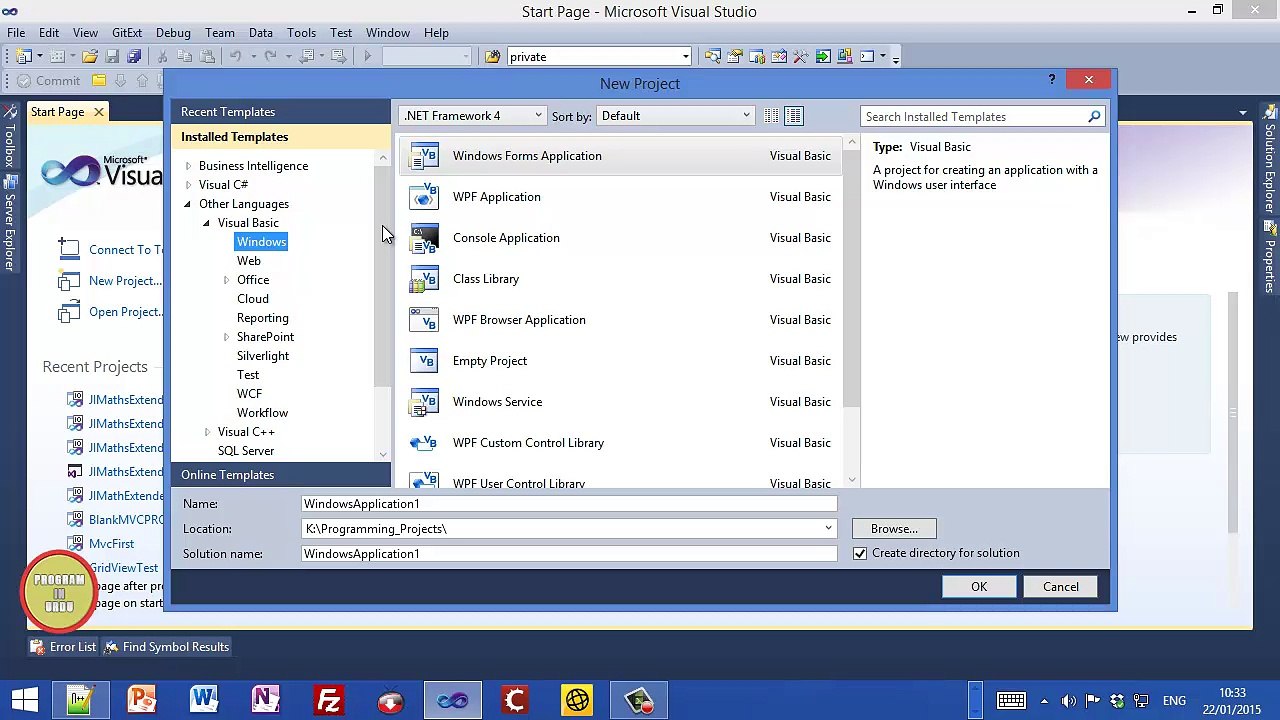
Task: Open MvcFirst from Recent Projects list
Action: [x=111, y=544]
